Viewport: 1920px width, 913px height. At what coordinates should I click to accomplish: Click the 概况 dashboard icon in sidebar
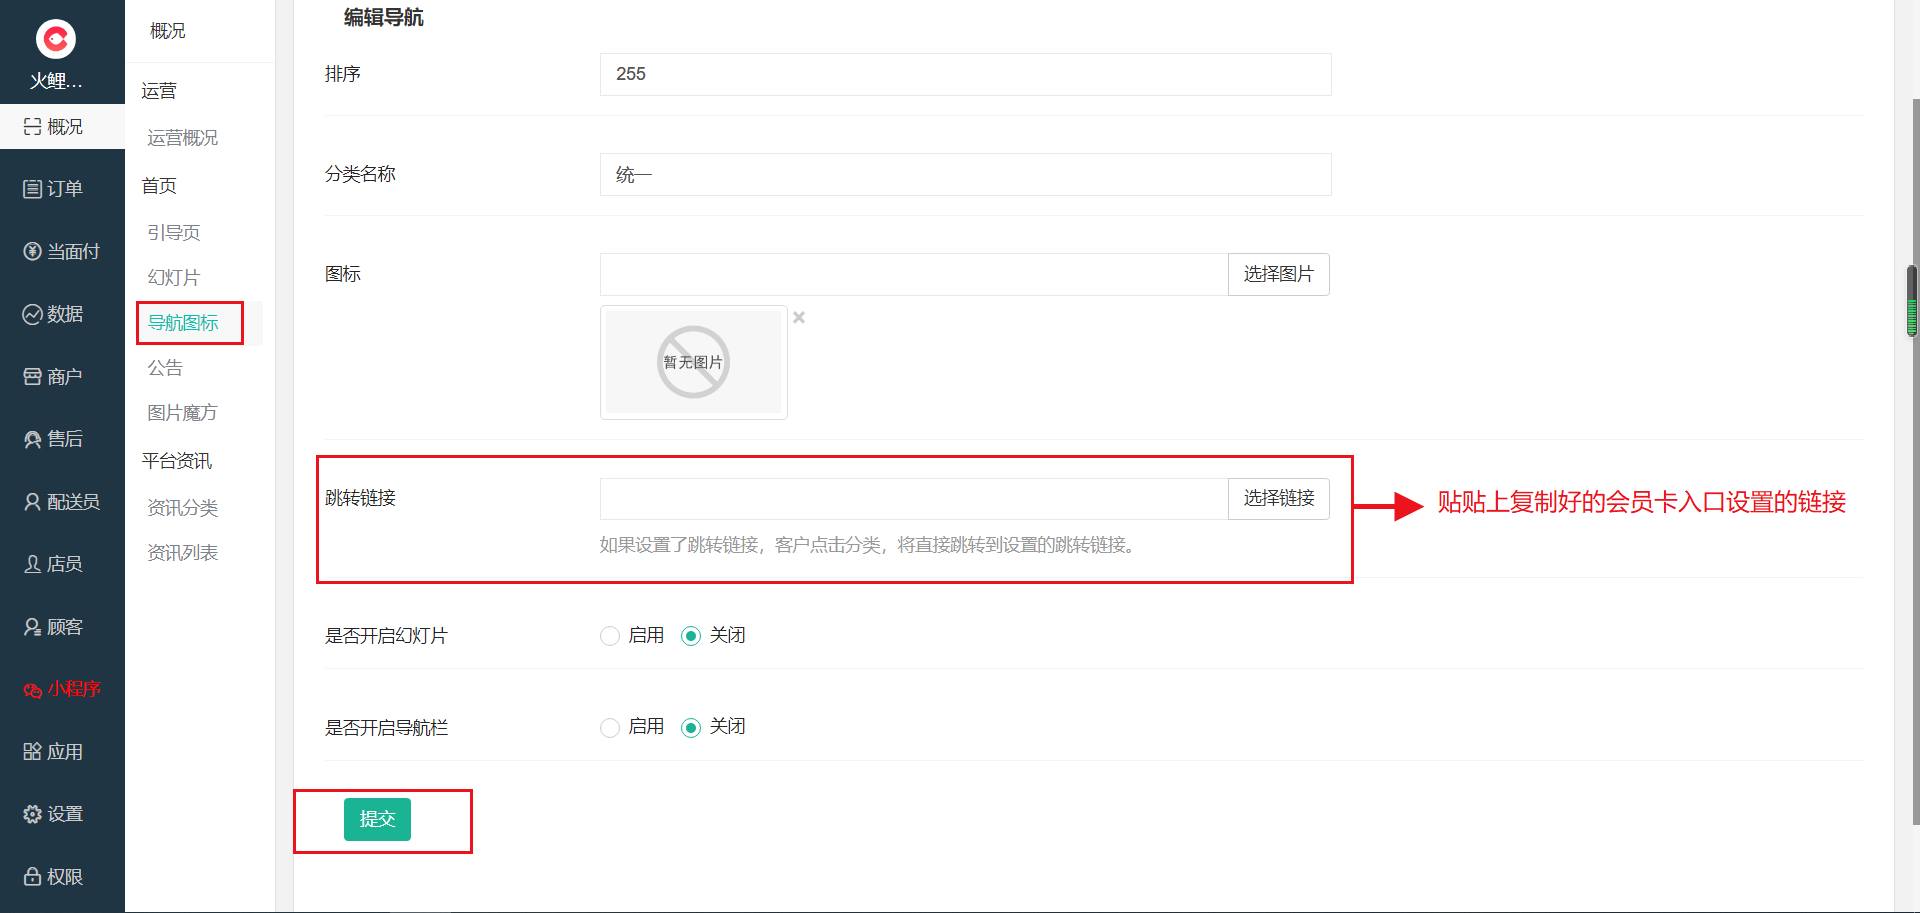[x=33, y=127]
